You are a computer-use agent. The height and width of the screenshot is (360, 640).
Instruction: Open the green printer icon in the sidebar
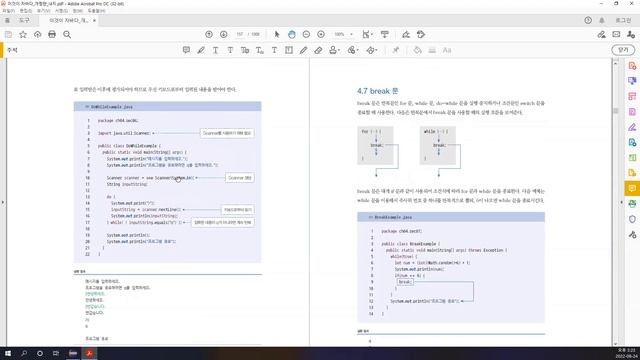[x=632, y=204]
